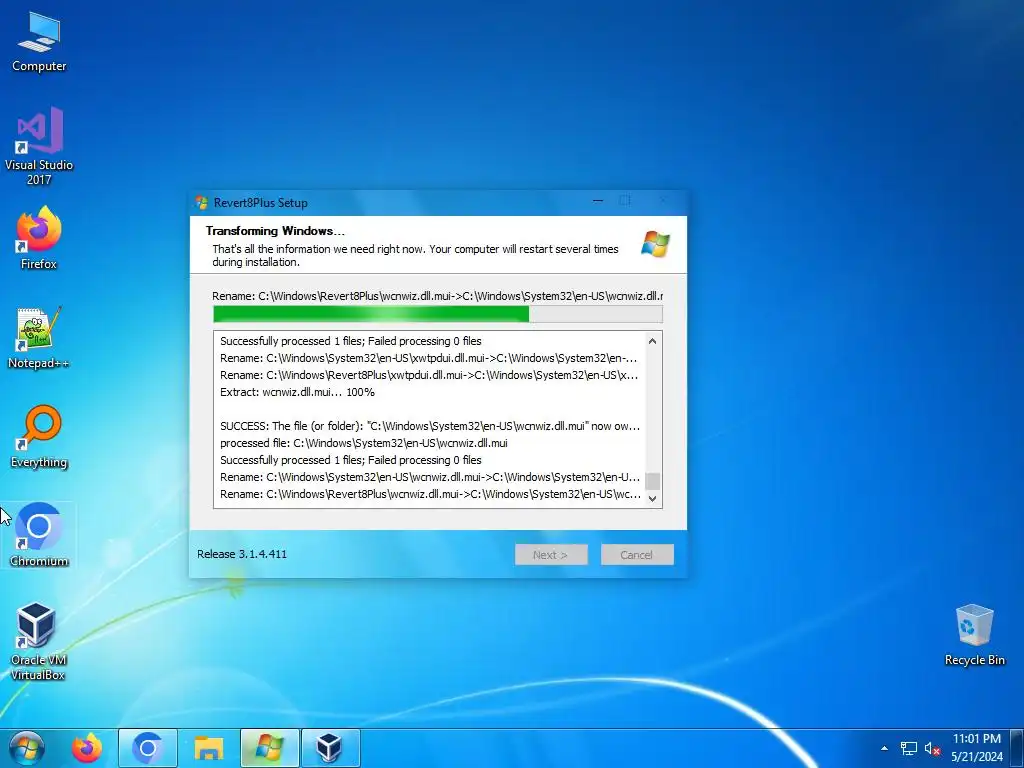Click the 5/21/2024 date in tray
The width and height of the screenshot is (1024, 768).
click(976, 757)
